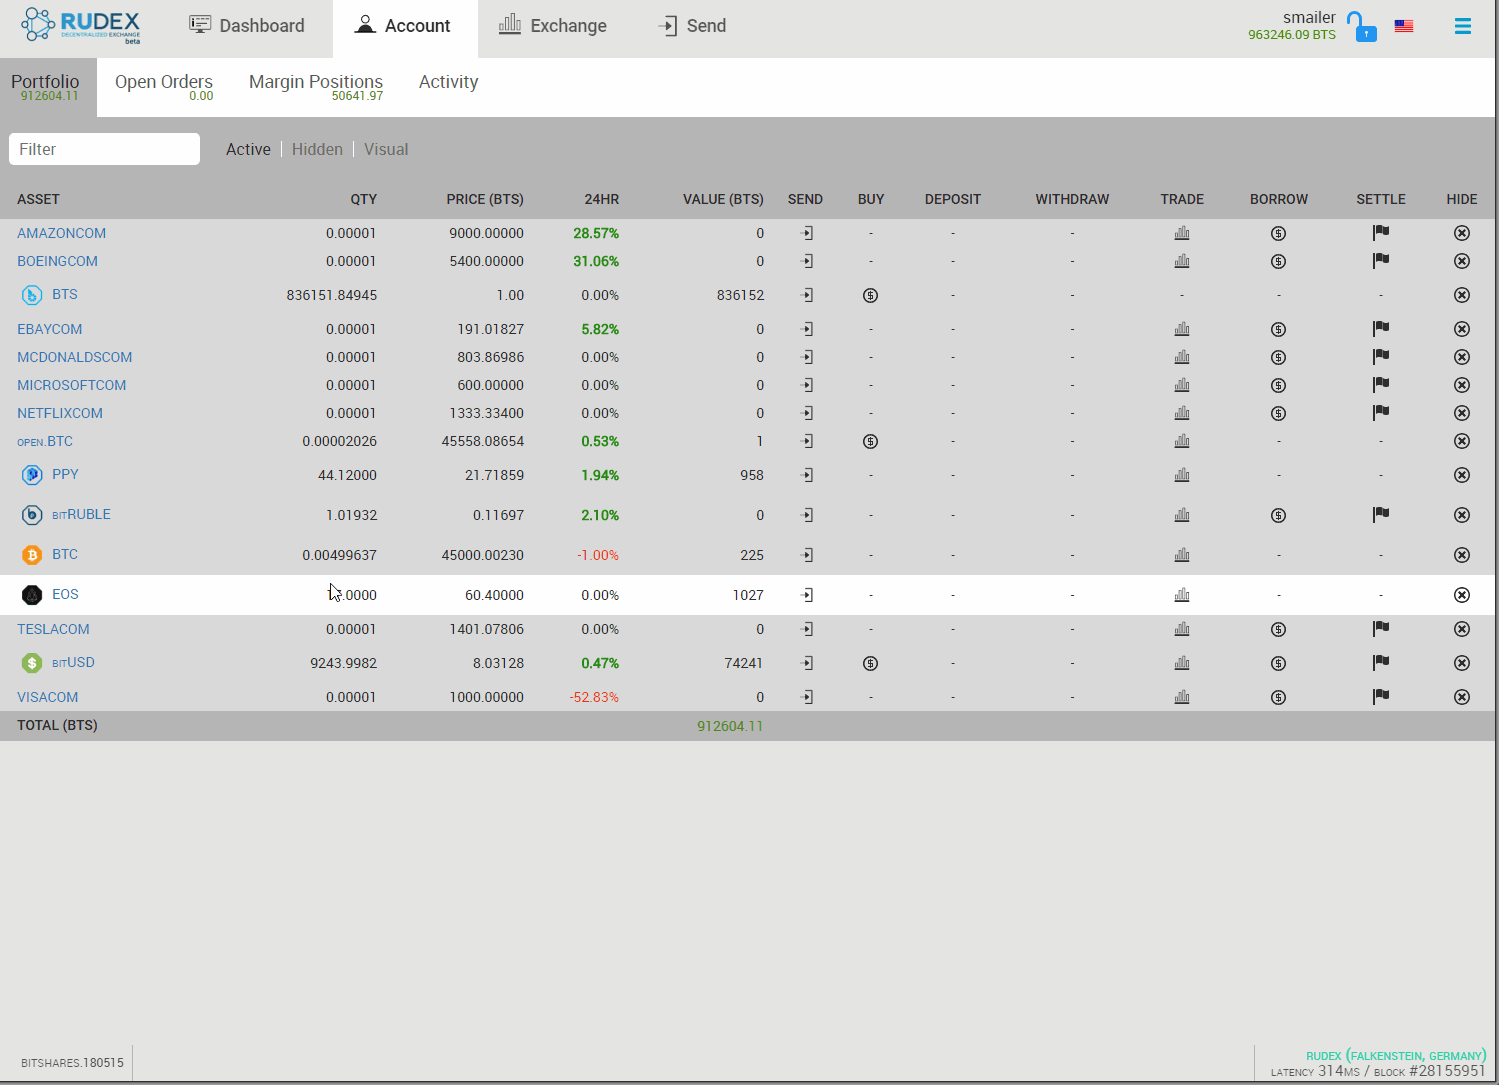Click the settle flag for bitRUBLE
The image size is (1499, 1085).
(1381, 514)
